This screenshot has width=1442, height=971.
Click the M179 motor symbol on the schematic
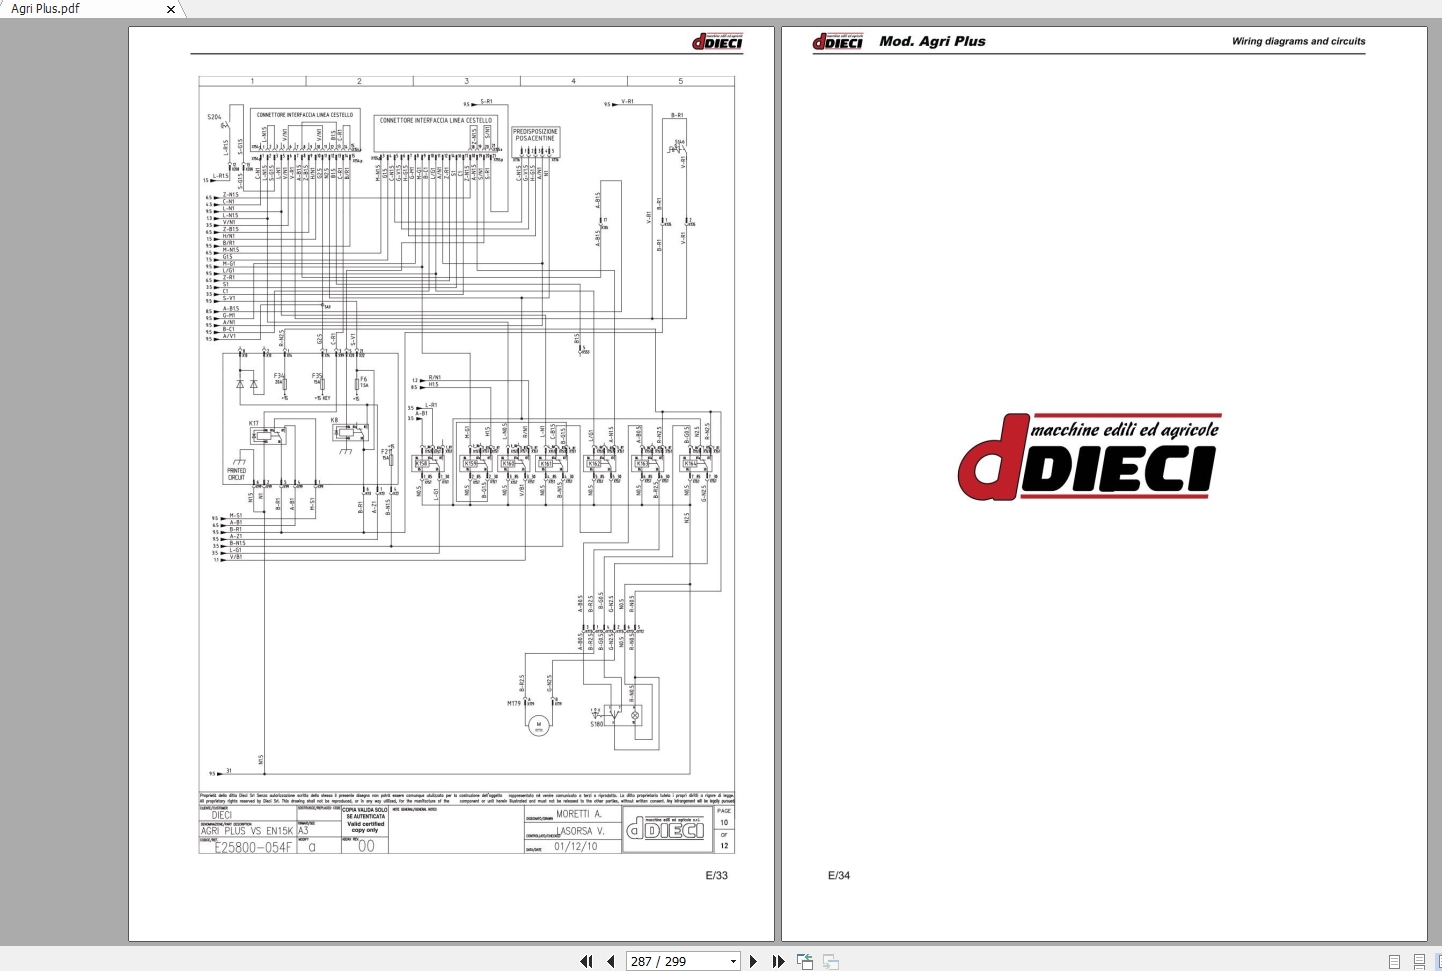[538, 724]
